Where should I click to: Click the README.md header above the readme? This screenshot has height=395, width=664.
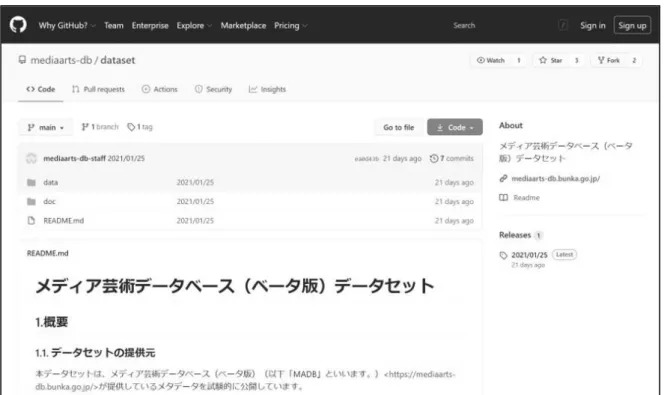point(47,253)
